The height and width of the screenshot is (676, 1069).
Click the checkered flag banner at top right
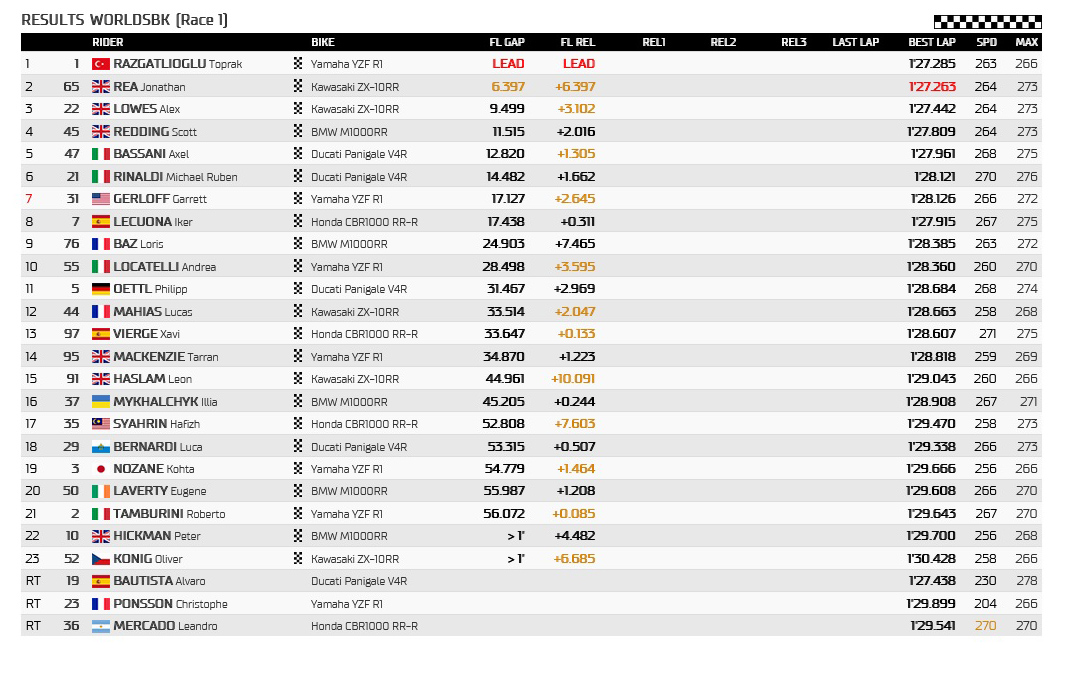987,21
